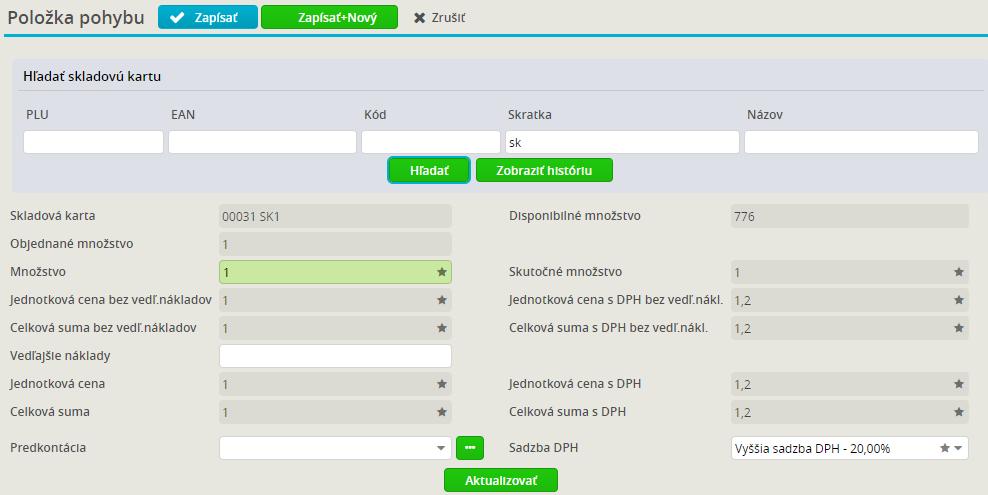Click star in Skutočné množstvo field
988x495 pixels.
[959, 272]
